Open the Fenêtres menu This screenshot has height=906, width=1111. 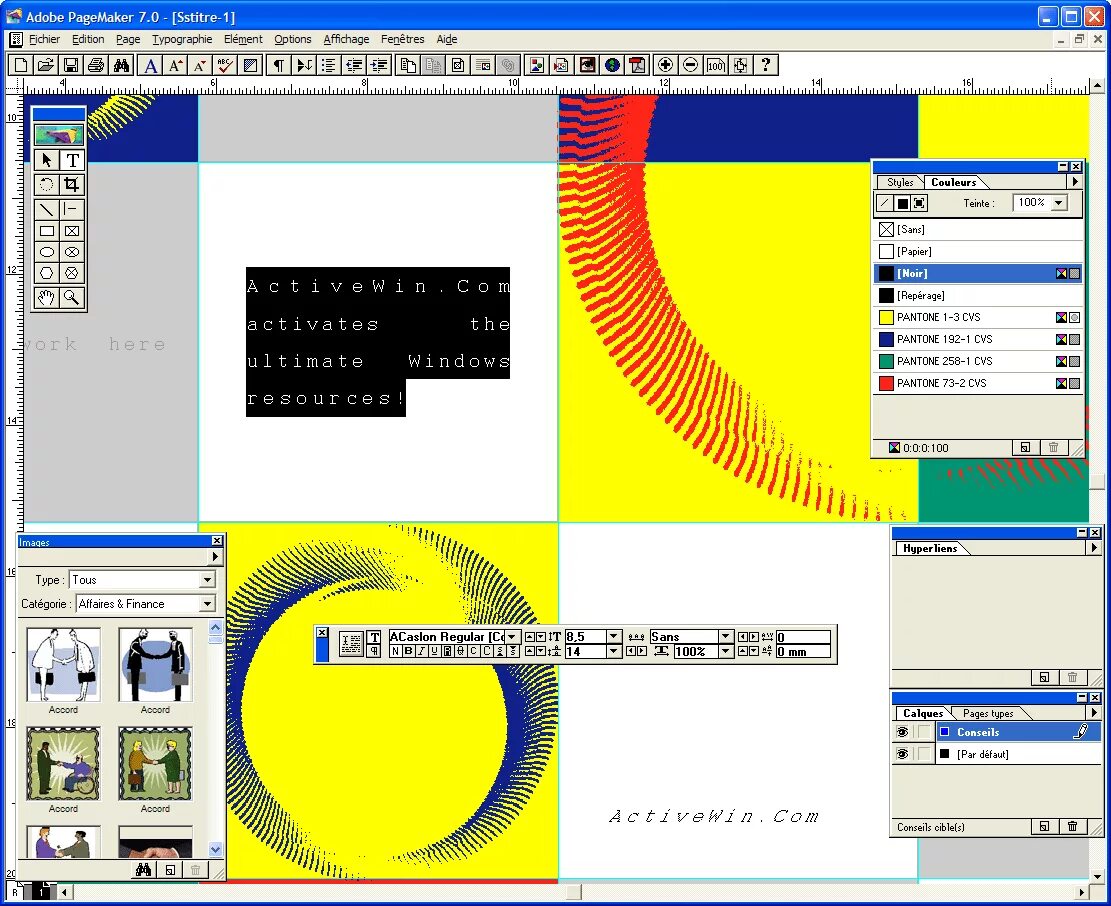[x=402, y=39]
